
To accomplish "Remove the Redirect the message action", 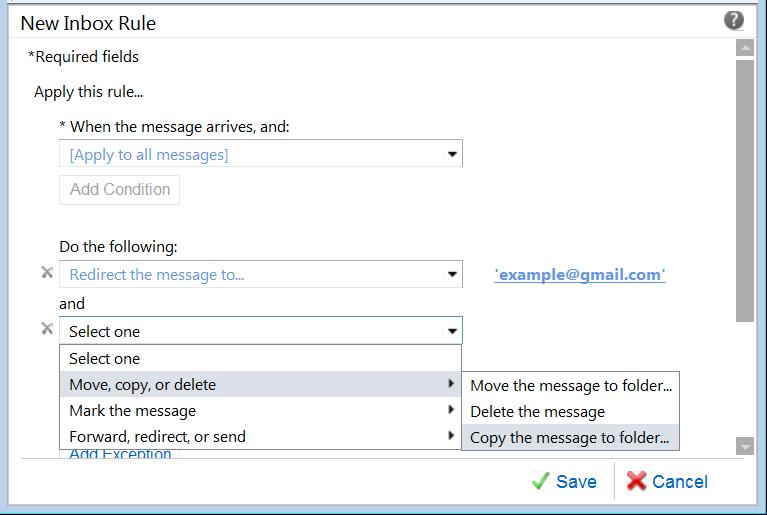I will (x=46, y=273).
